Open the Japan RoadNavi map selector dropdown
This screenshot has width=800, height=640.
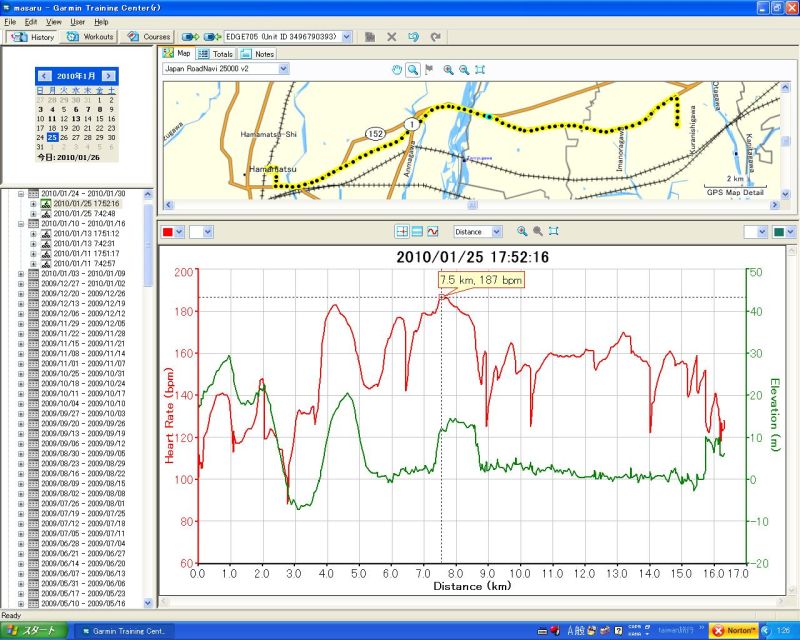pos(284,68)
